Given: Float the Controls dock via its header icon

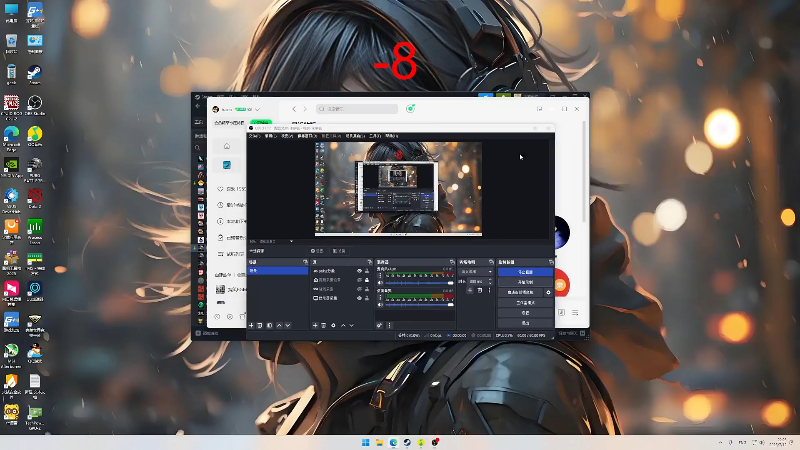Looking at the screenshot, I should tap(551, 262).
